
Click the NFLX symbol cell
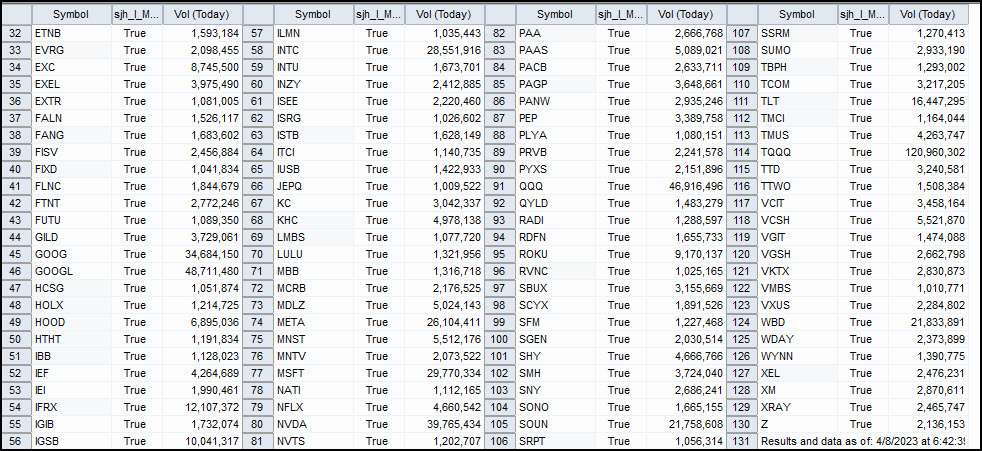coord(313,407)
